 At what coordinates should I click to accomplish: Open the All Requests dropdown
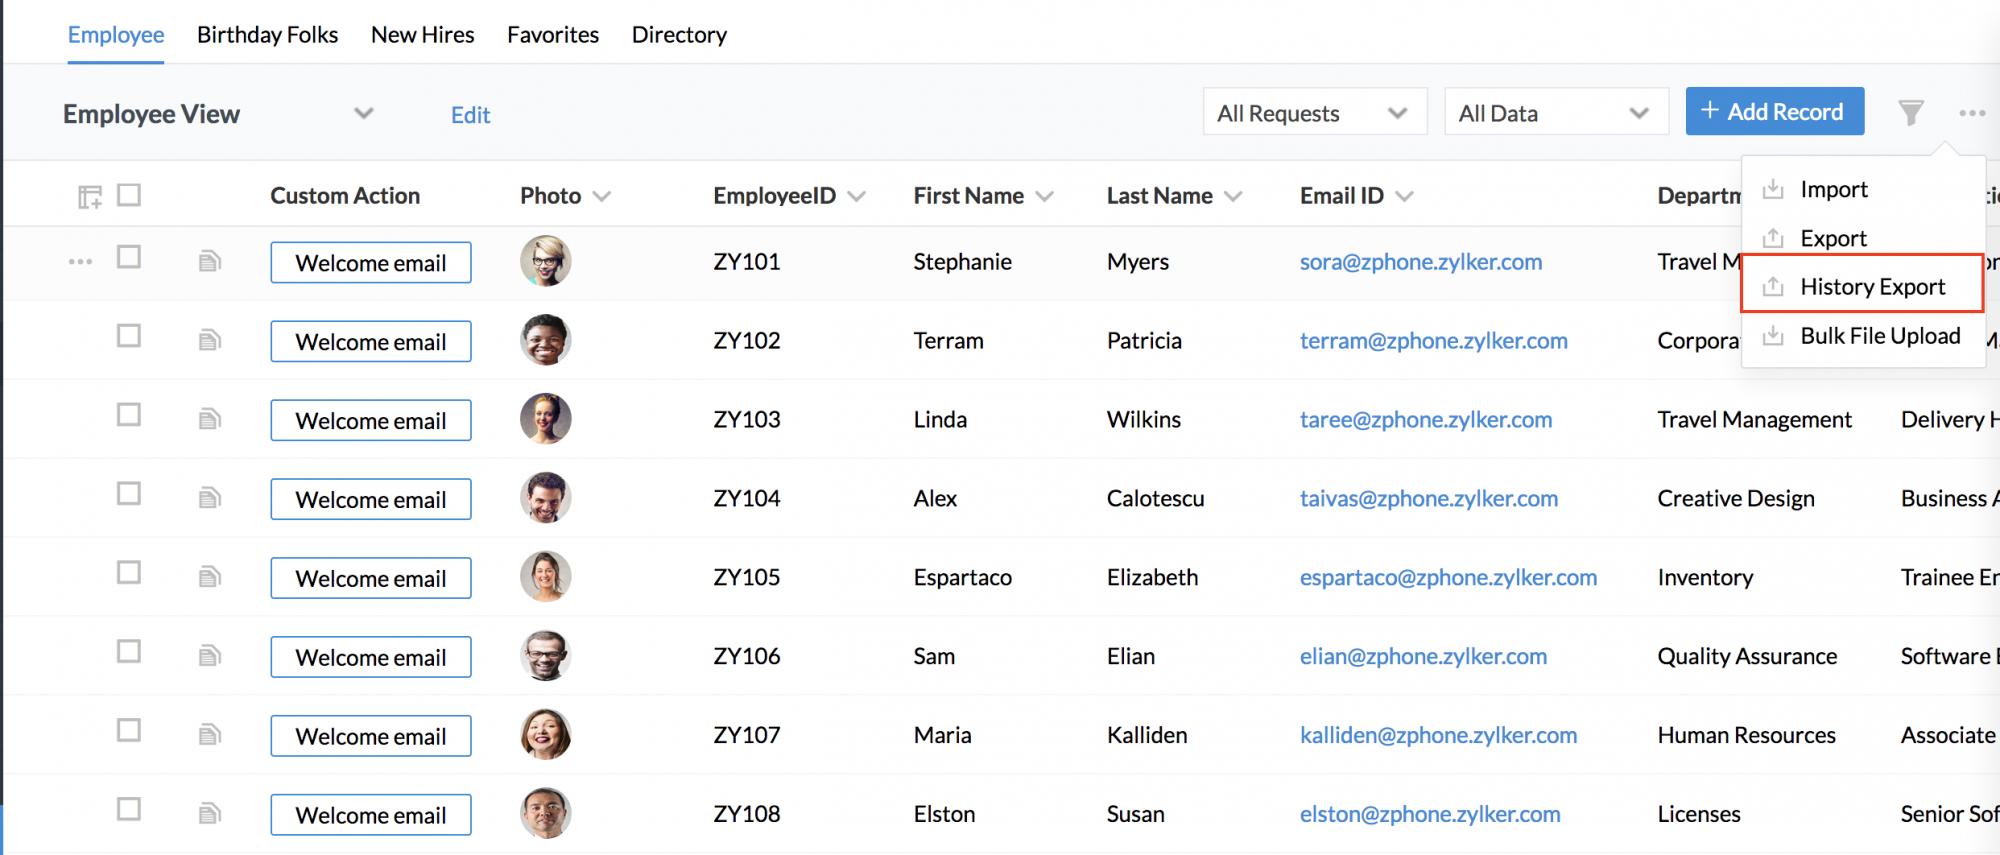1315,112
